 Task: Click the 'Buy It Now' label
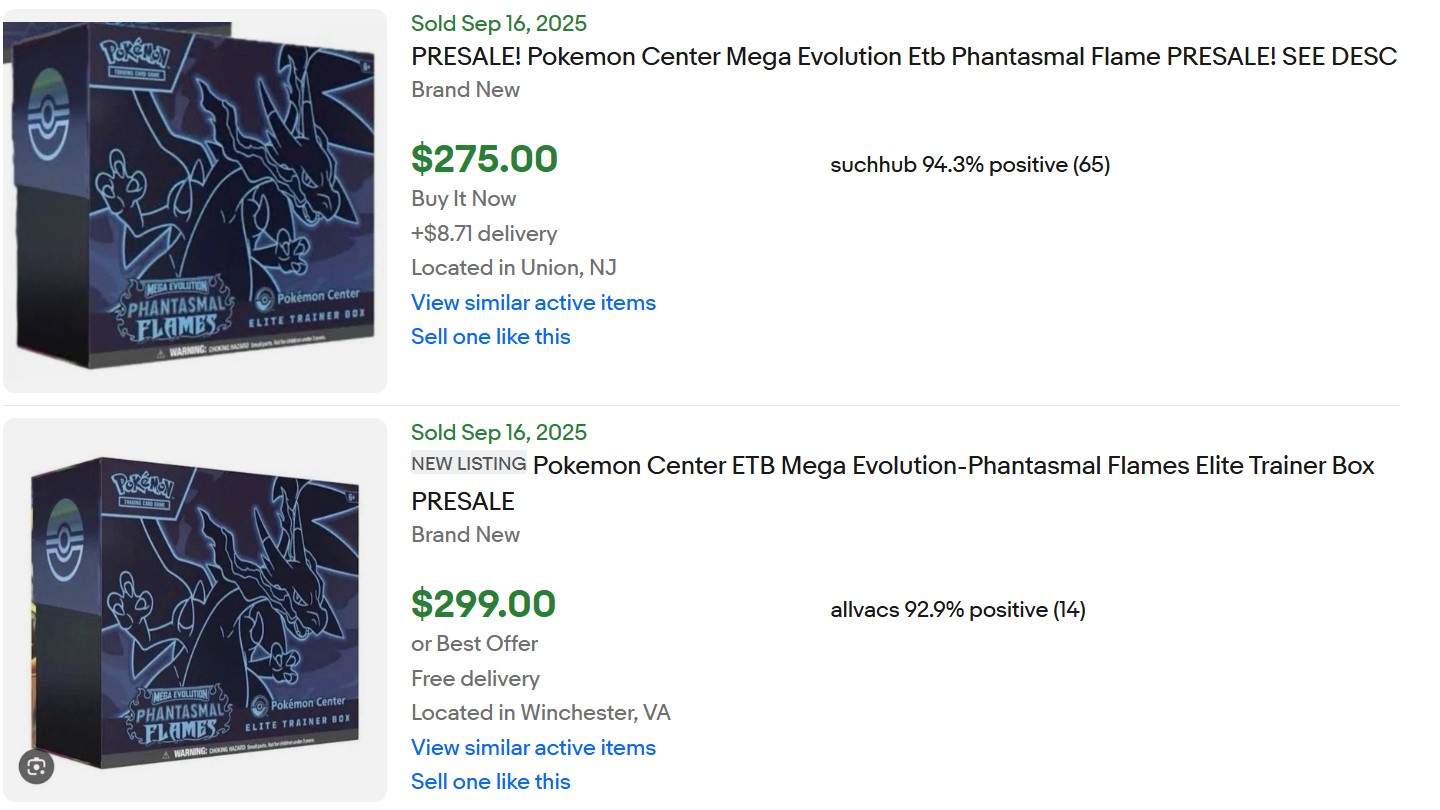tap(463, 199)
